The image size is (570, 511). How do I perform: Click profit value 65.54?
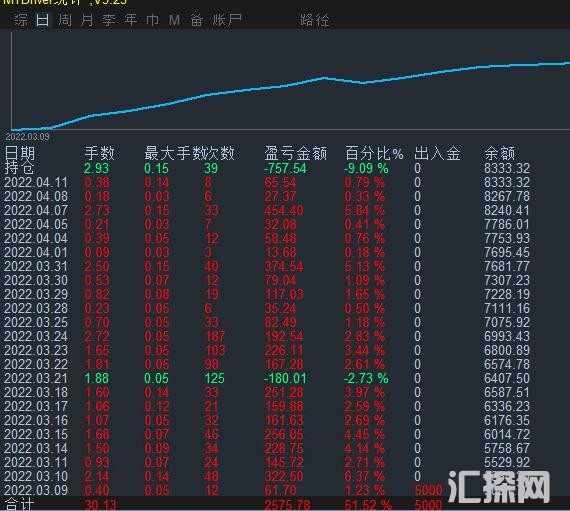(x=280, y=182)
